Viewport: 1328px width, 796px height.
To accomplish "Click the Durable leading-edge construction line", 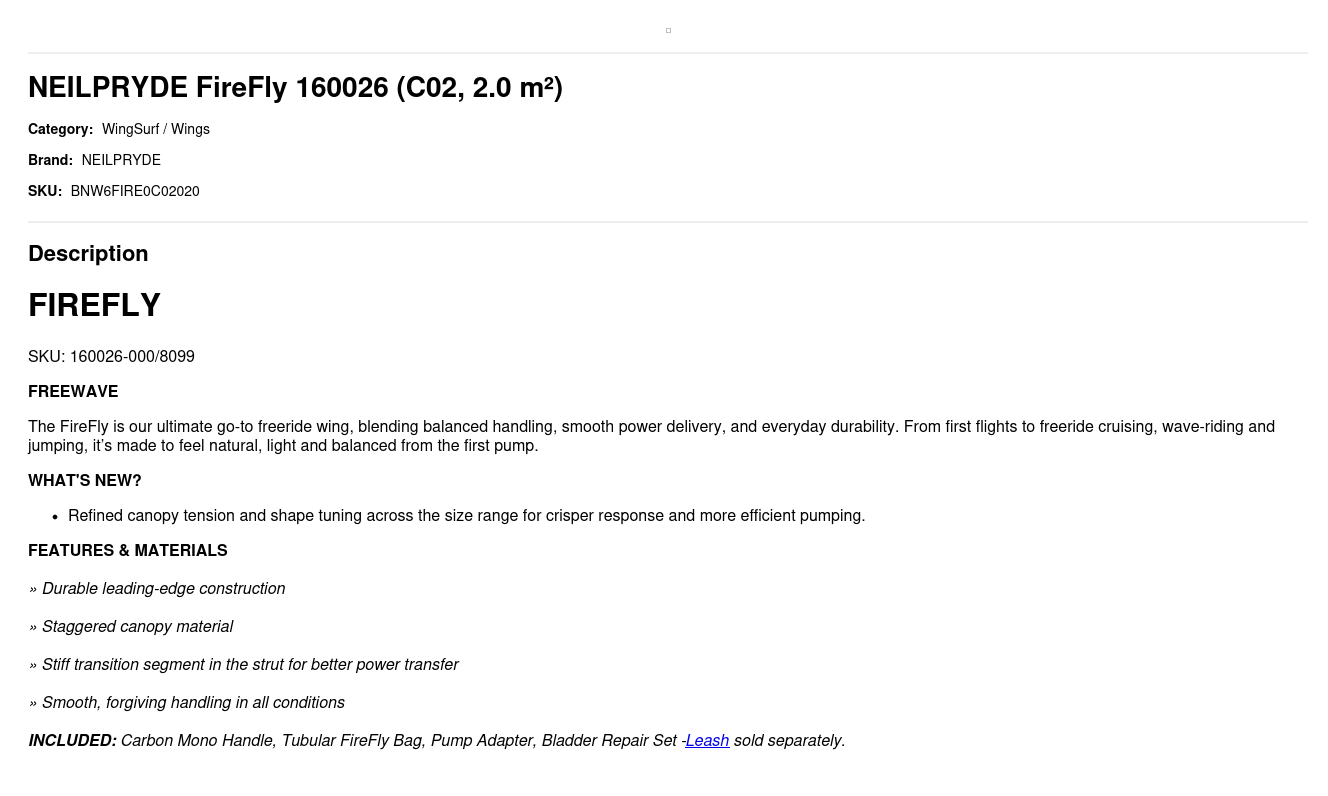I will (x=163, y=589).
